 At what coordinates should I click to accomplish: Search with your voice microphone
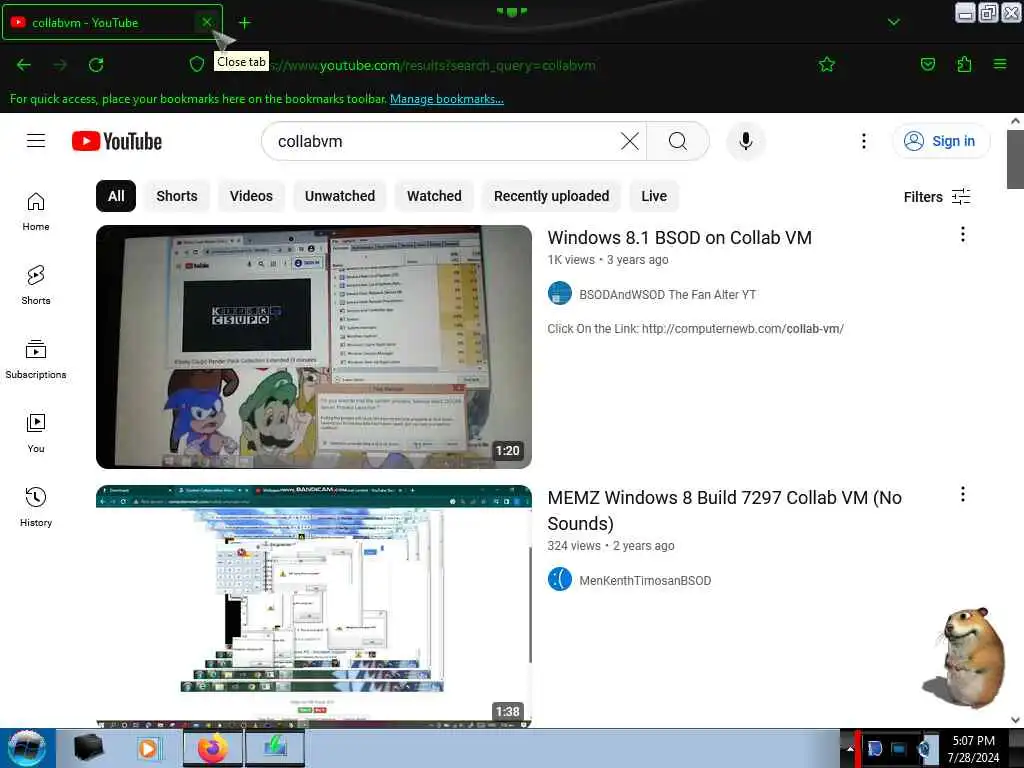(745, 141)
